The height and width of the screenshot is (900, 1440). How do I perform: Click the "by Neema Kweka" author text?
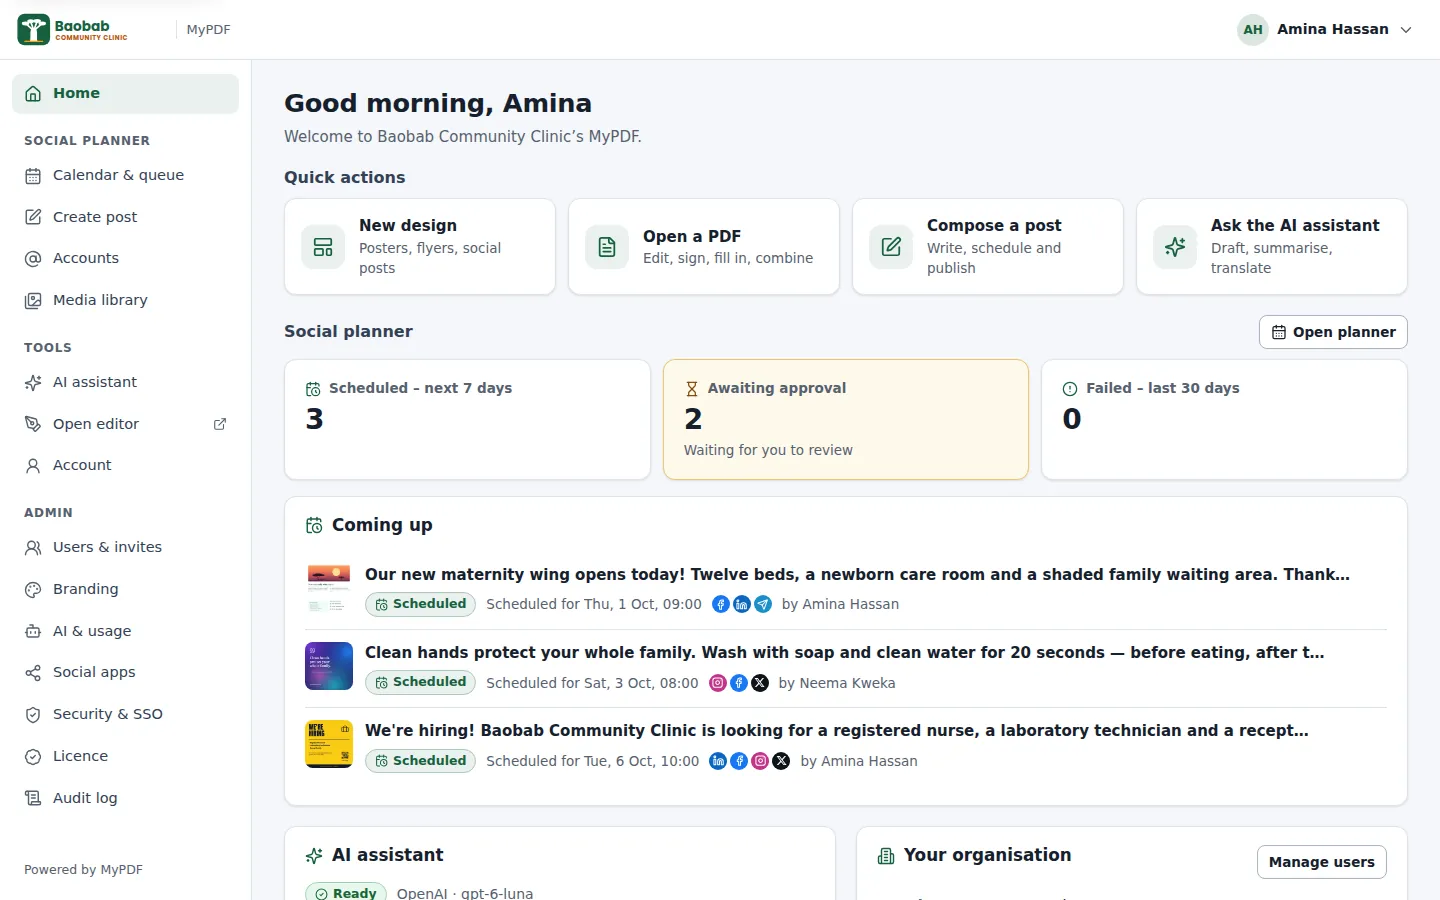click(837, 683)
